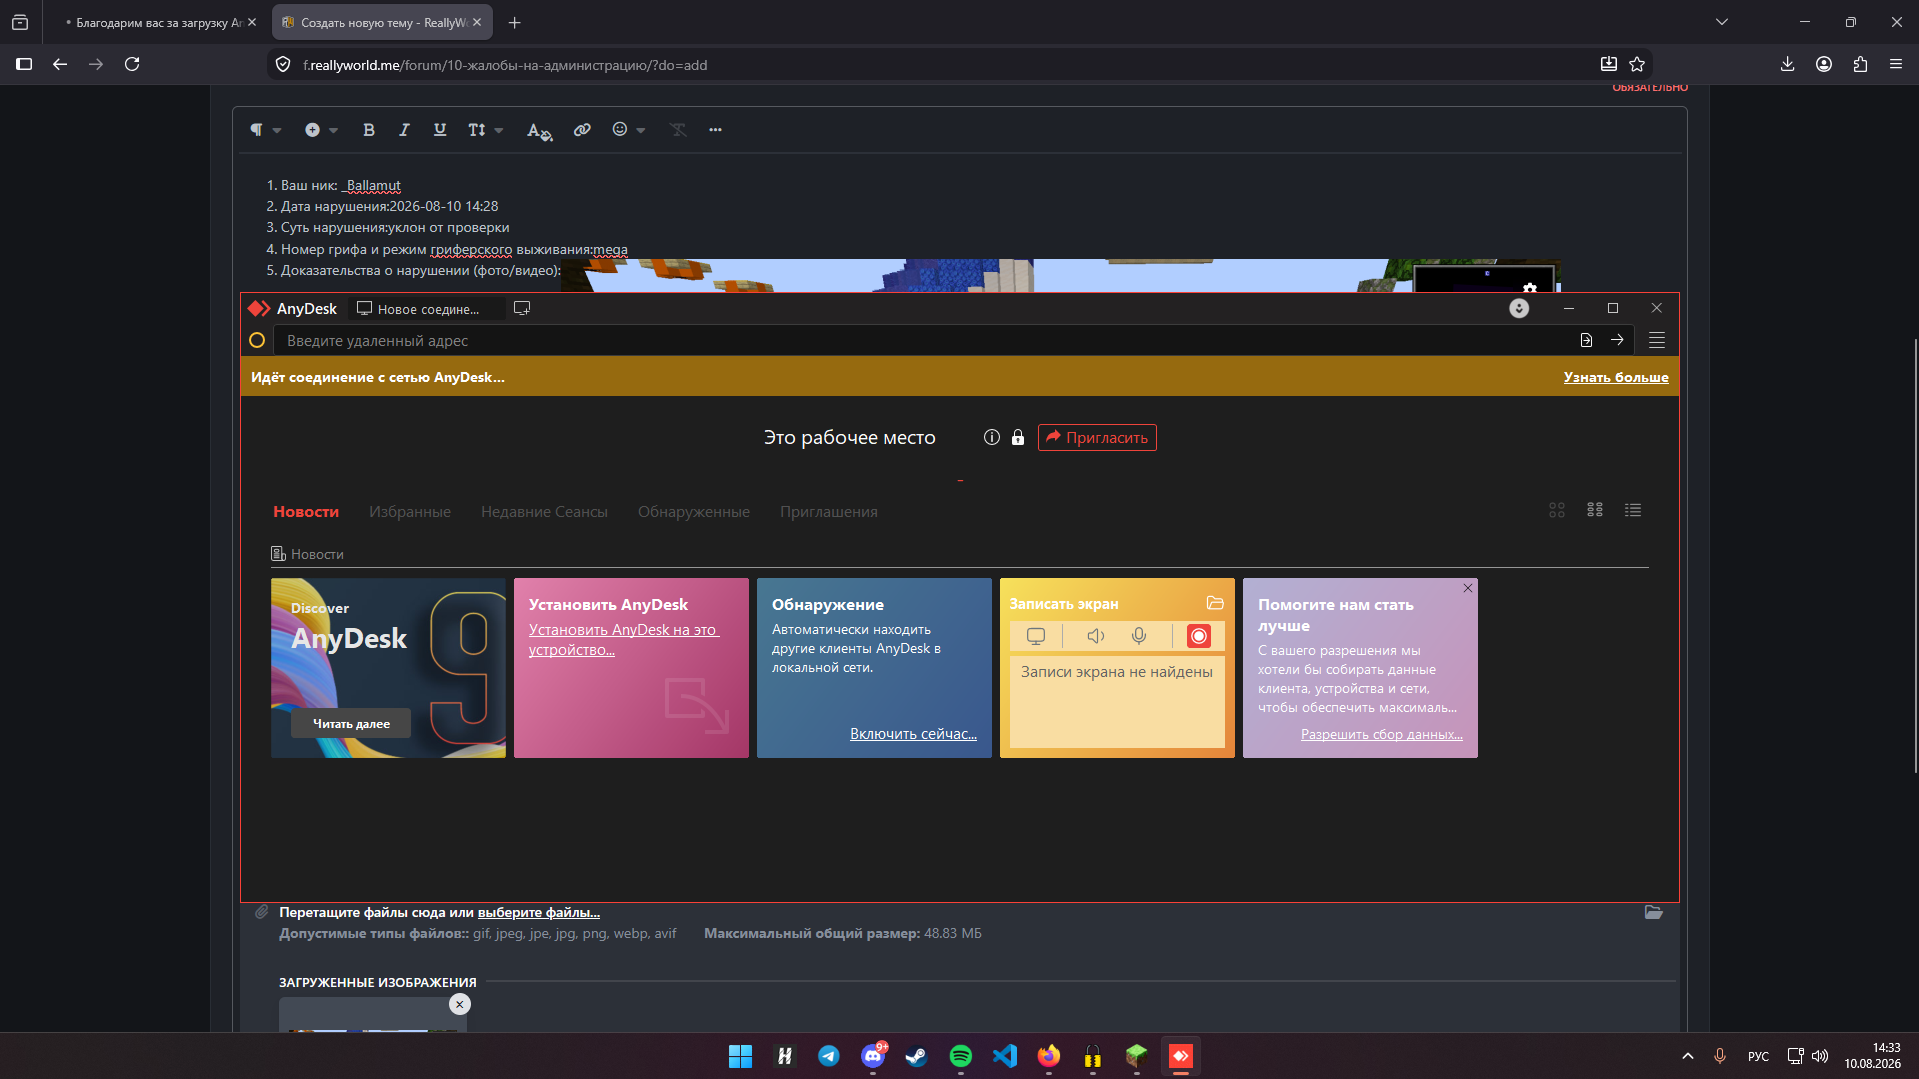Open the text color picker in editor

(539, 131)
